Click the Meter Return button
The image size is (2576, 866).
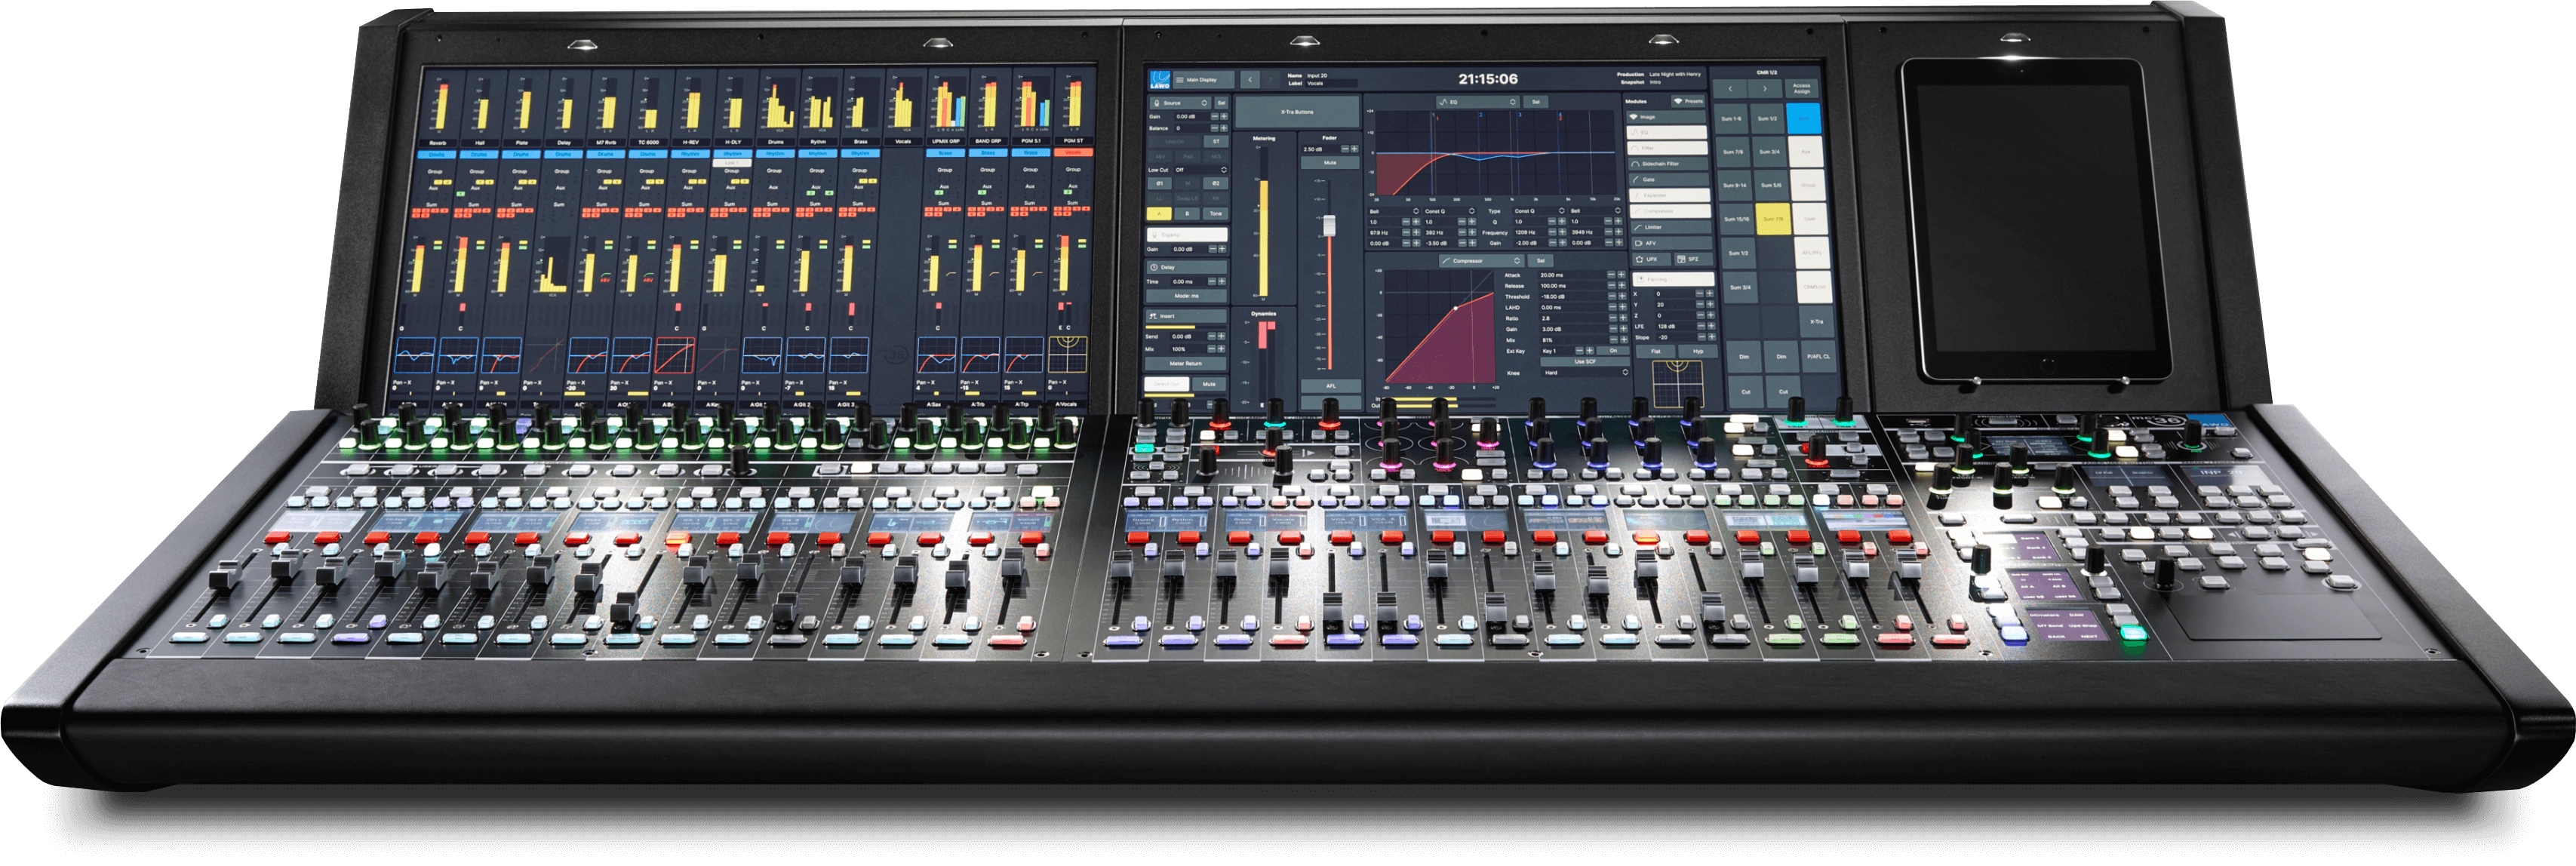(1186, 363)
